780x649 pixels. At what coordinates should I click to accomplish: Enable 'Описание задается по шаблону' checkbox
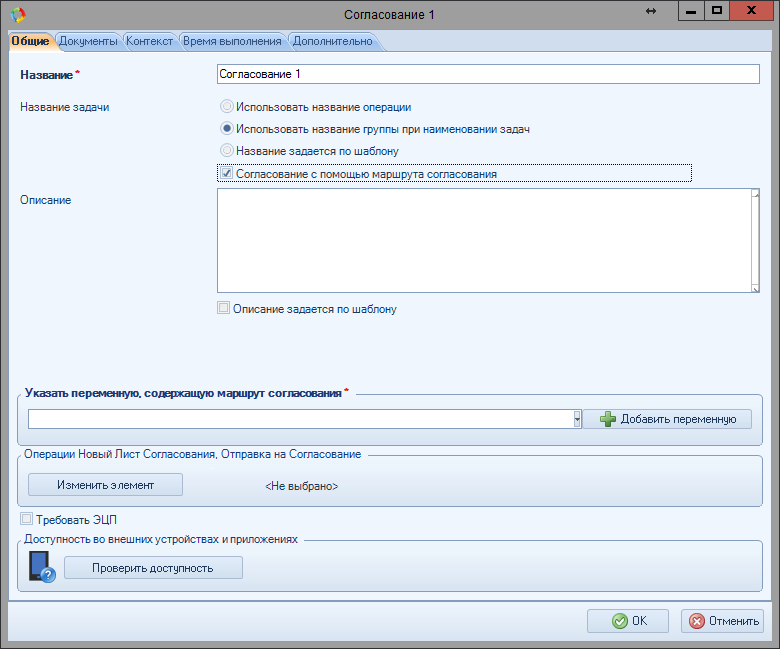coord(224,309)
